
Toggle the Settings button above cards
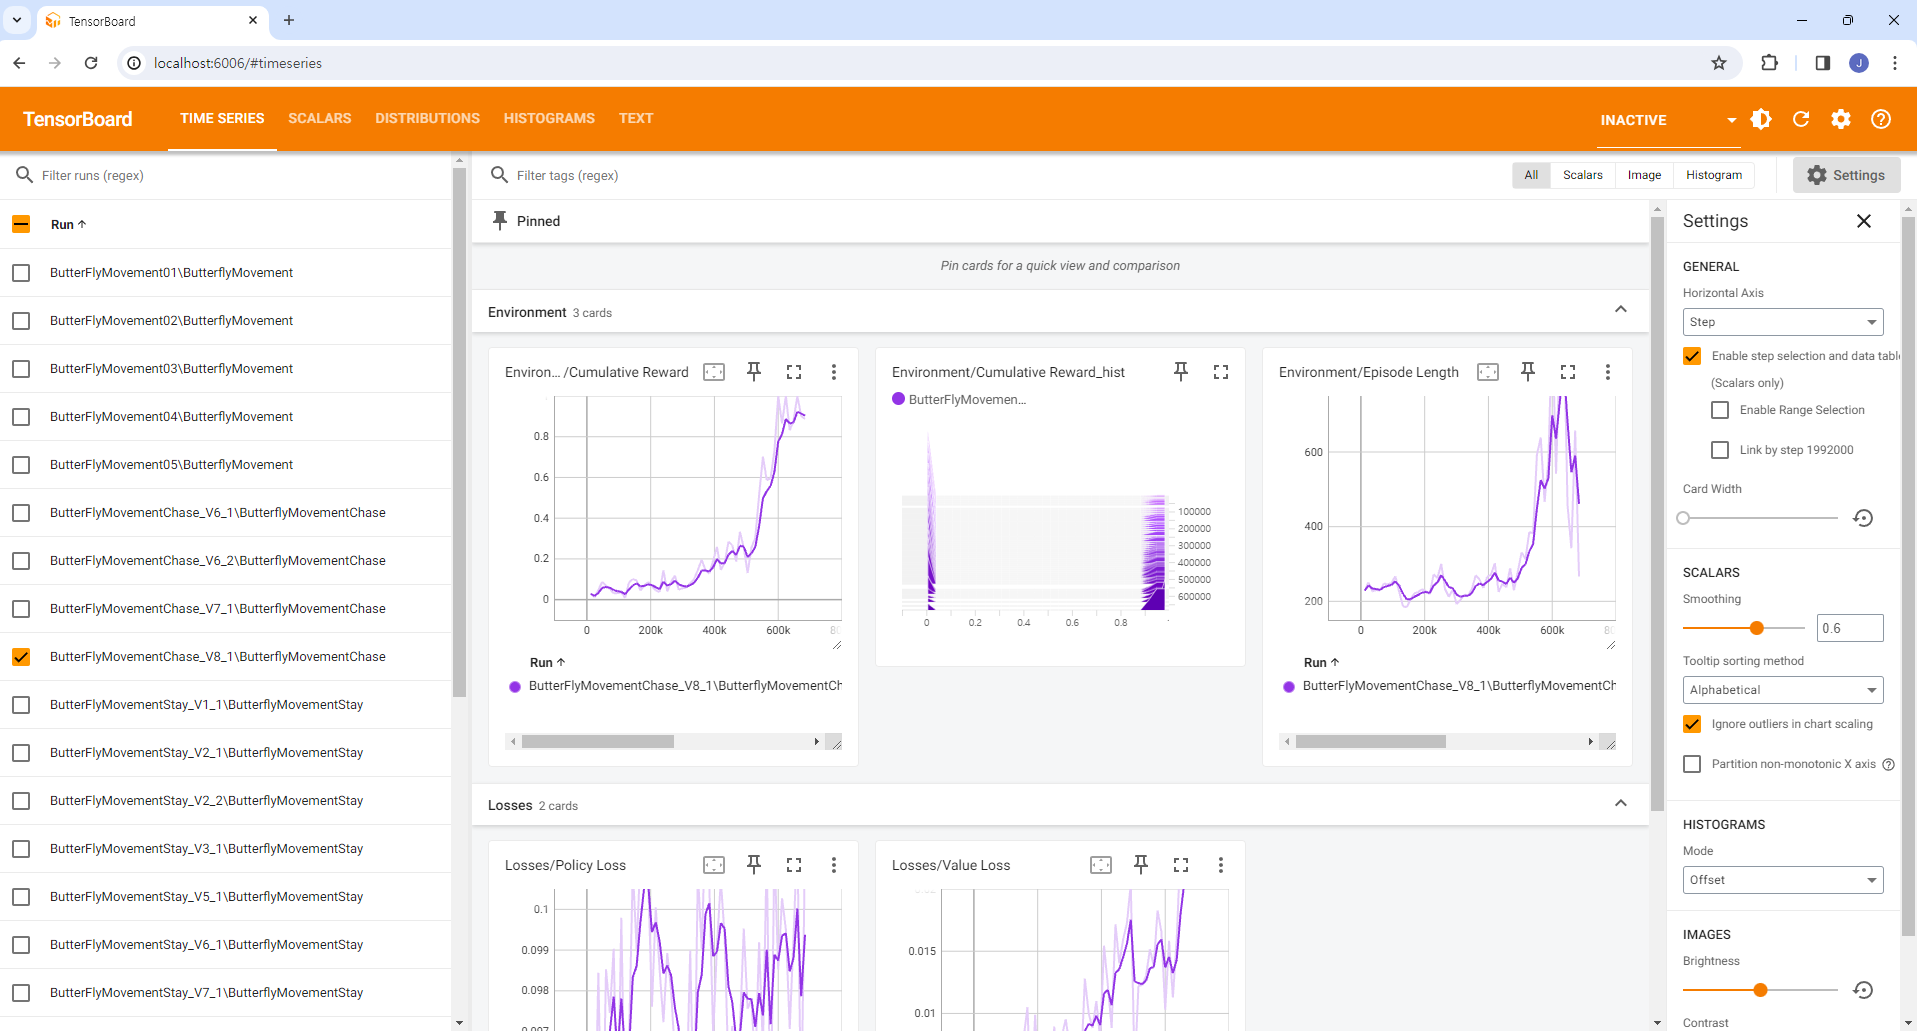(x=1846, y=175)
